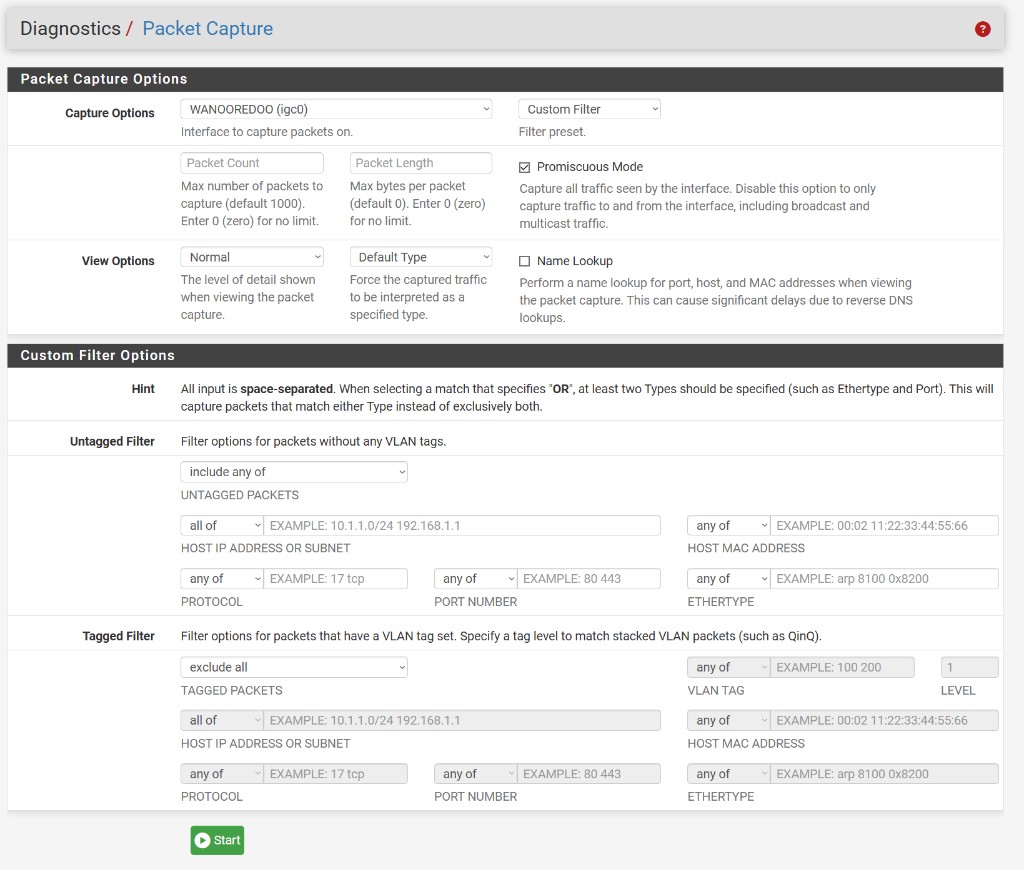This screenshot has width=1024, height=870.
Task: Focus the untagged Port Number input field
Action: tap(589, 578)
